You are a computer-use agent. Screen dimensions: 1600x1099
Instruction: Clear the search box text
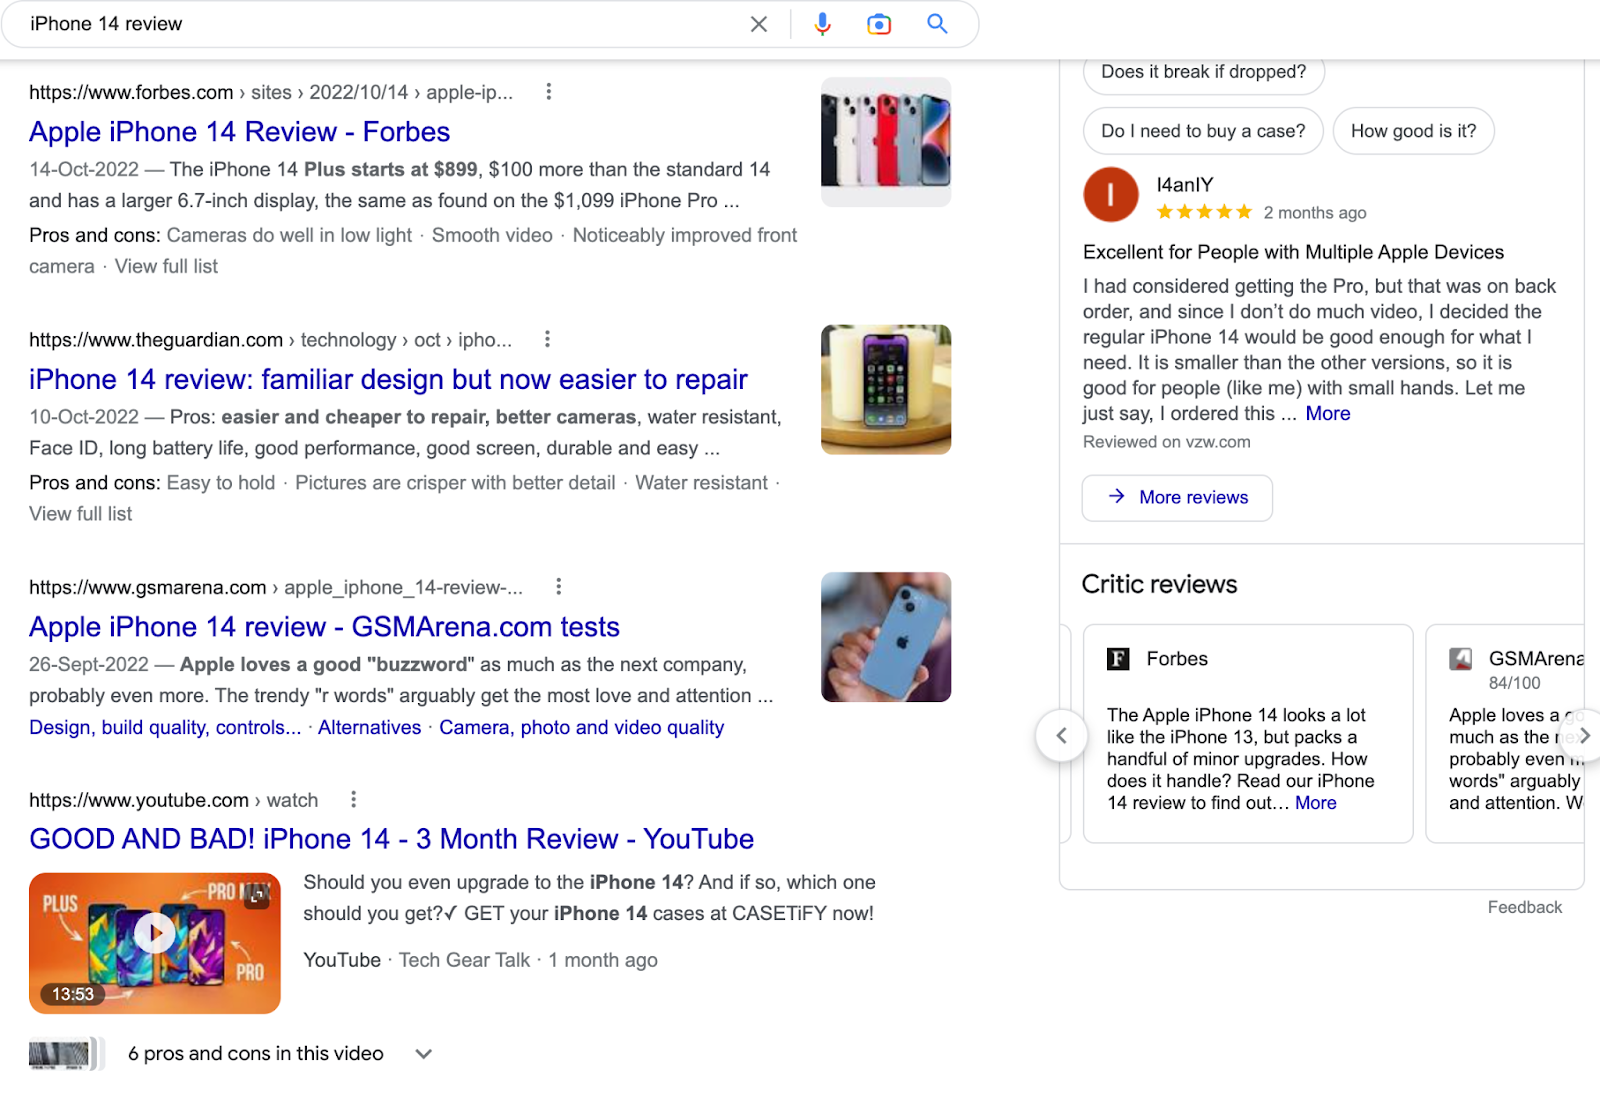759,24
